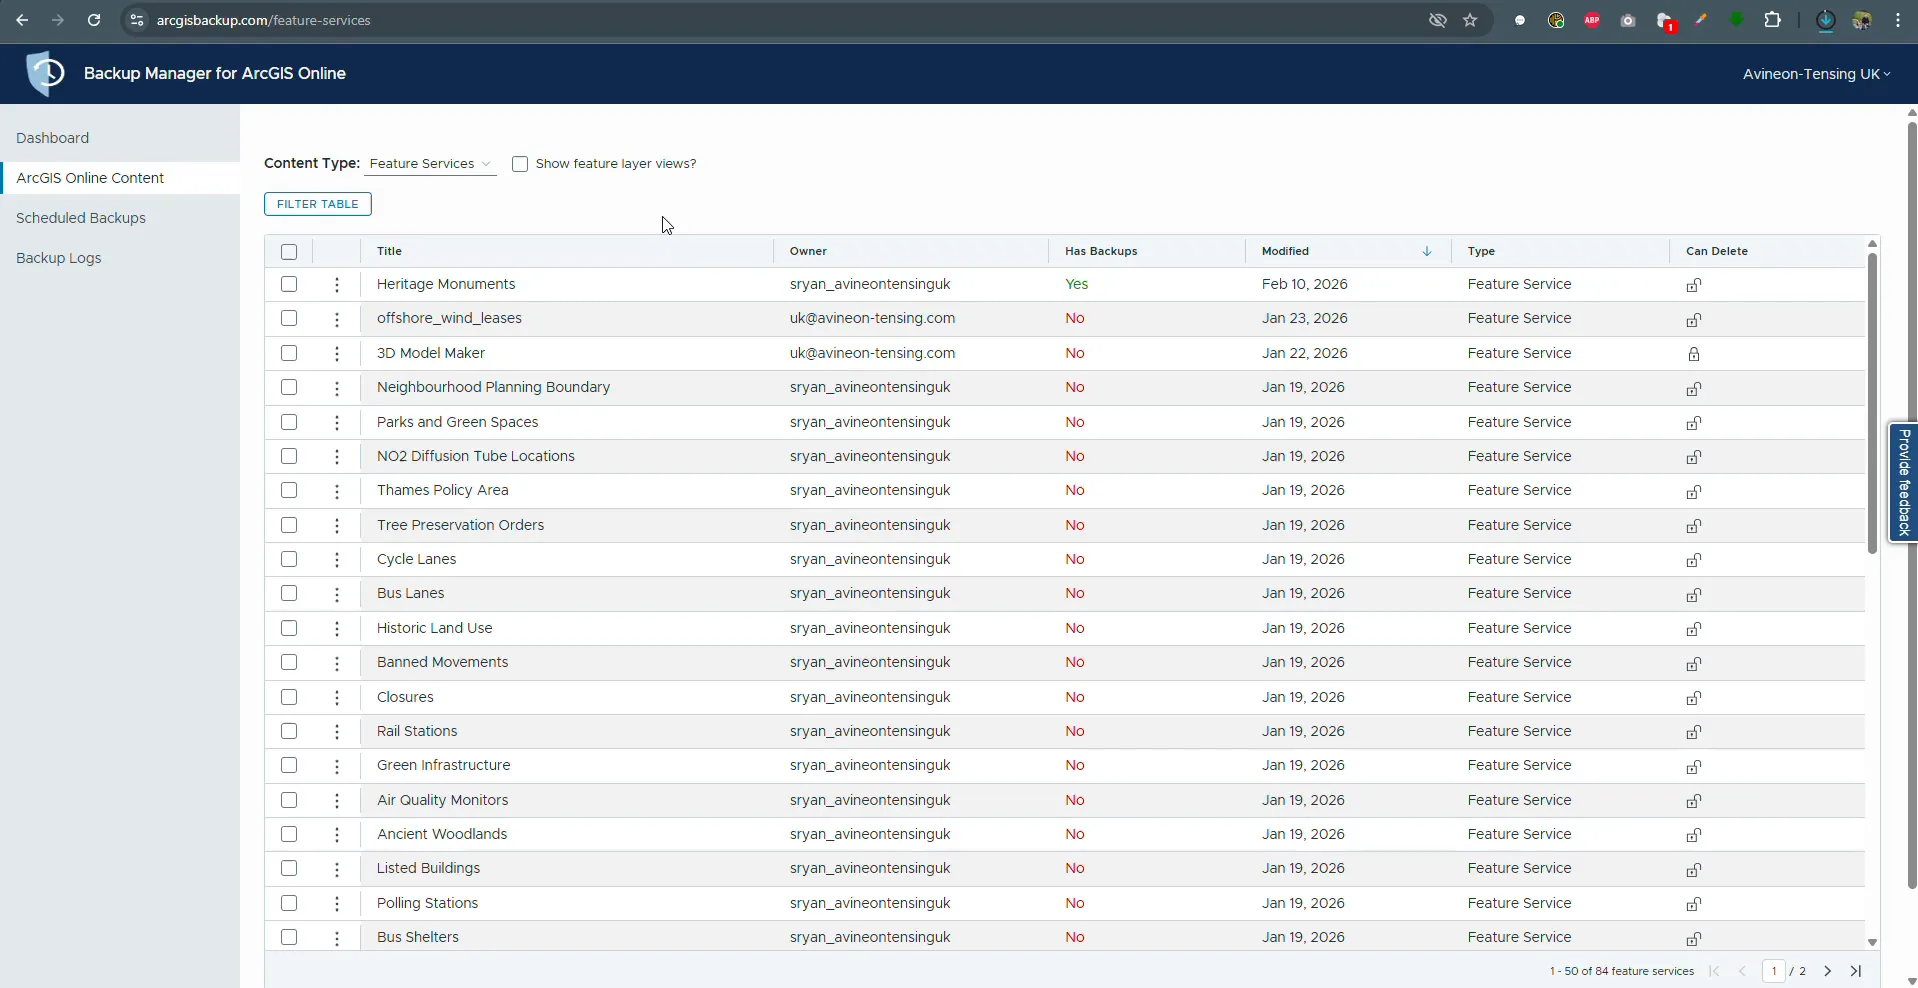Open row menu for Heritage Monuments
The height and width of the screenshot is (988, 1918).
tap(337, 285)
